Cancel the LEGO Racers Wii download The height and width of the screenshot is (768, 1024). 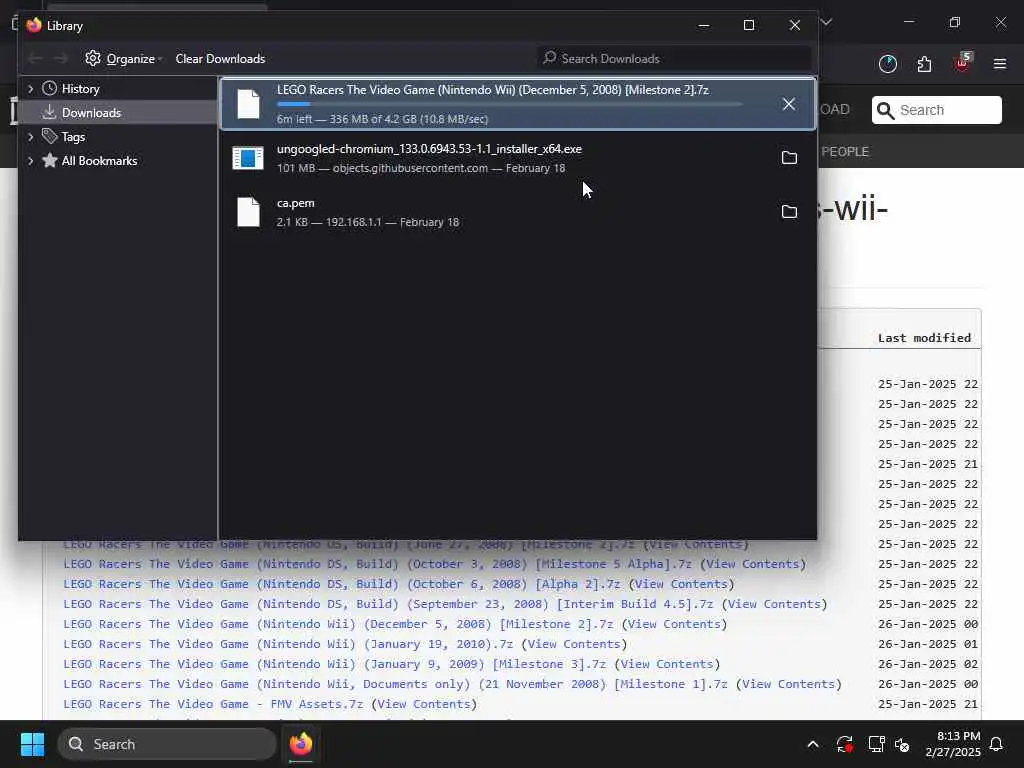point(788,104)
